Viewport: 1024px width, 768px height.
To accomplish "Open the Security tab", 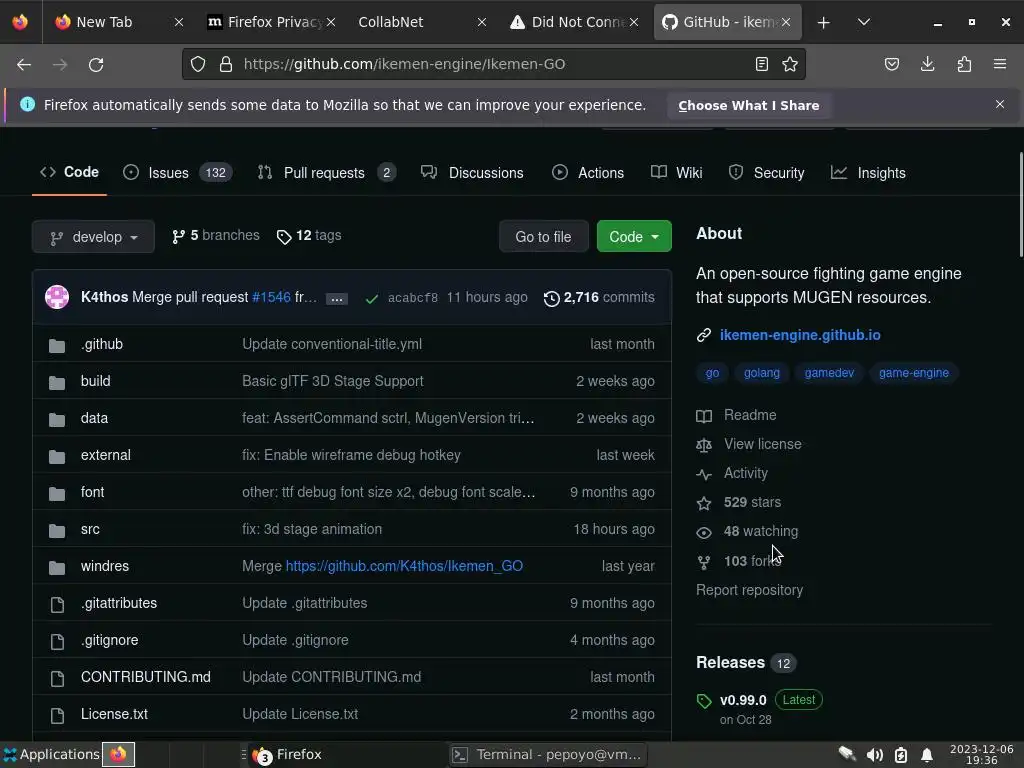I will tap(767, 173).
